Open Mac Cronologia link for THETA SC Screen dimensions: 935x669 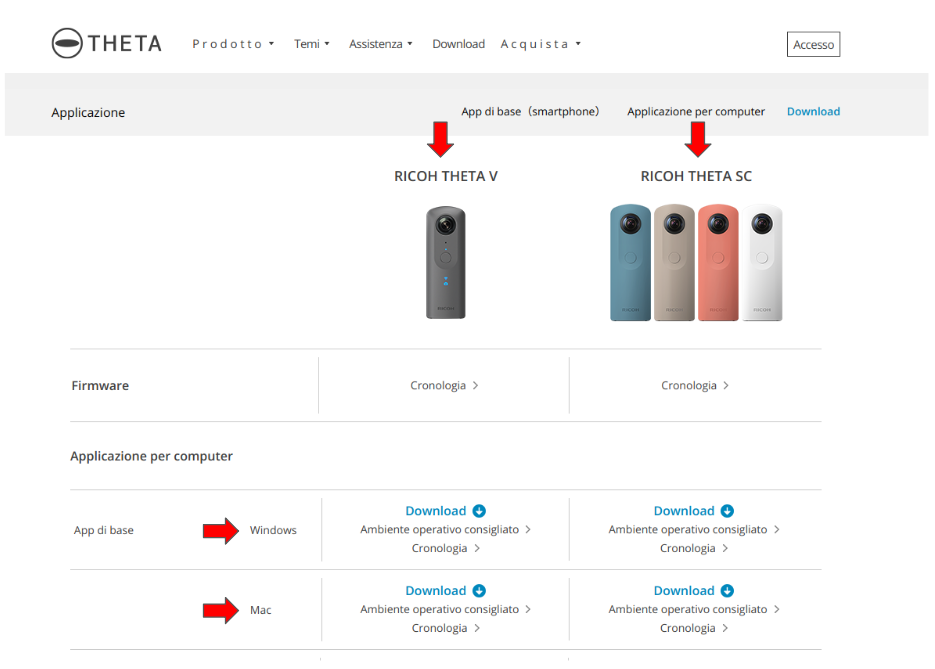[693, 628]
